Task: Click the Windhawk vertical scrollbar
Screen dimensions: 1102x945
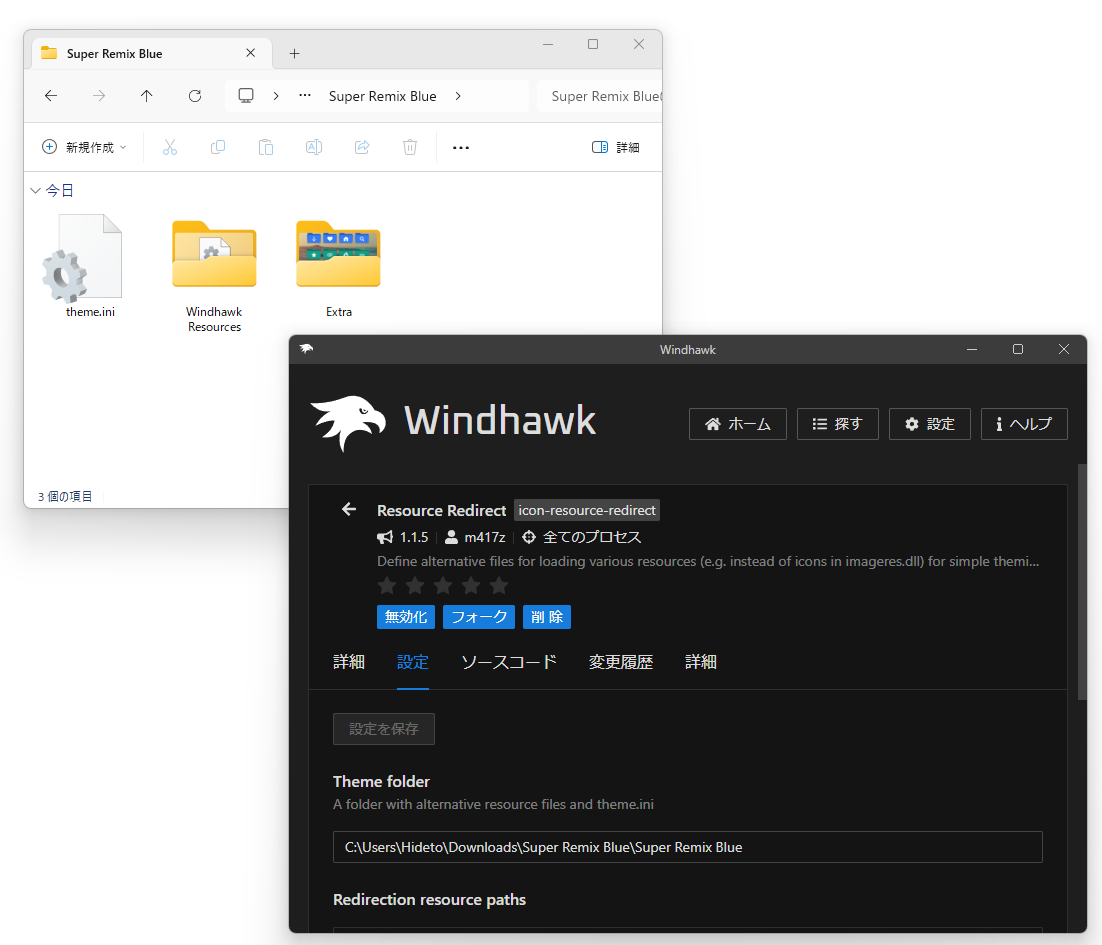Action: coord(1082,582)
